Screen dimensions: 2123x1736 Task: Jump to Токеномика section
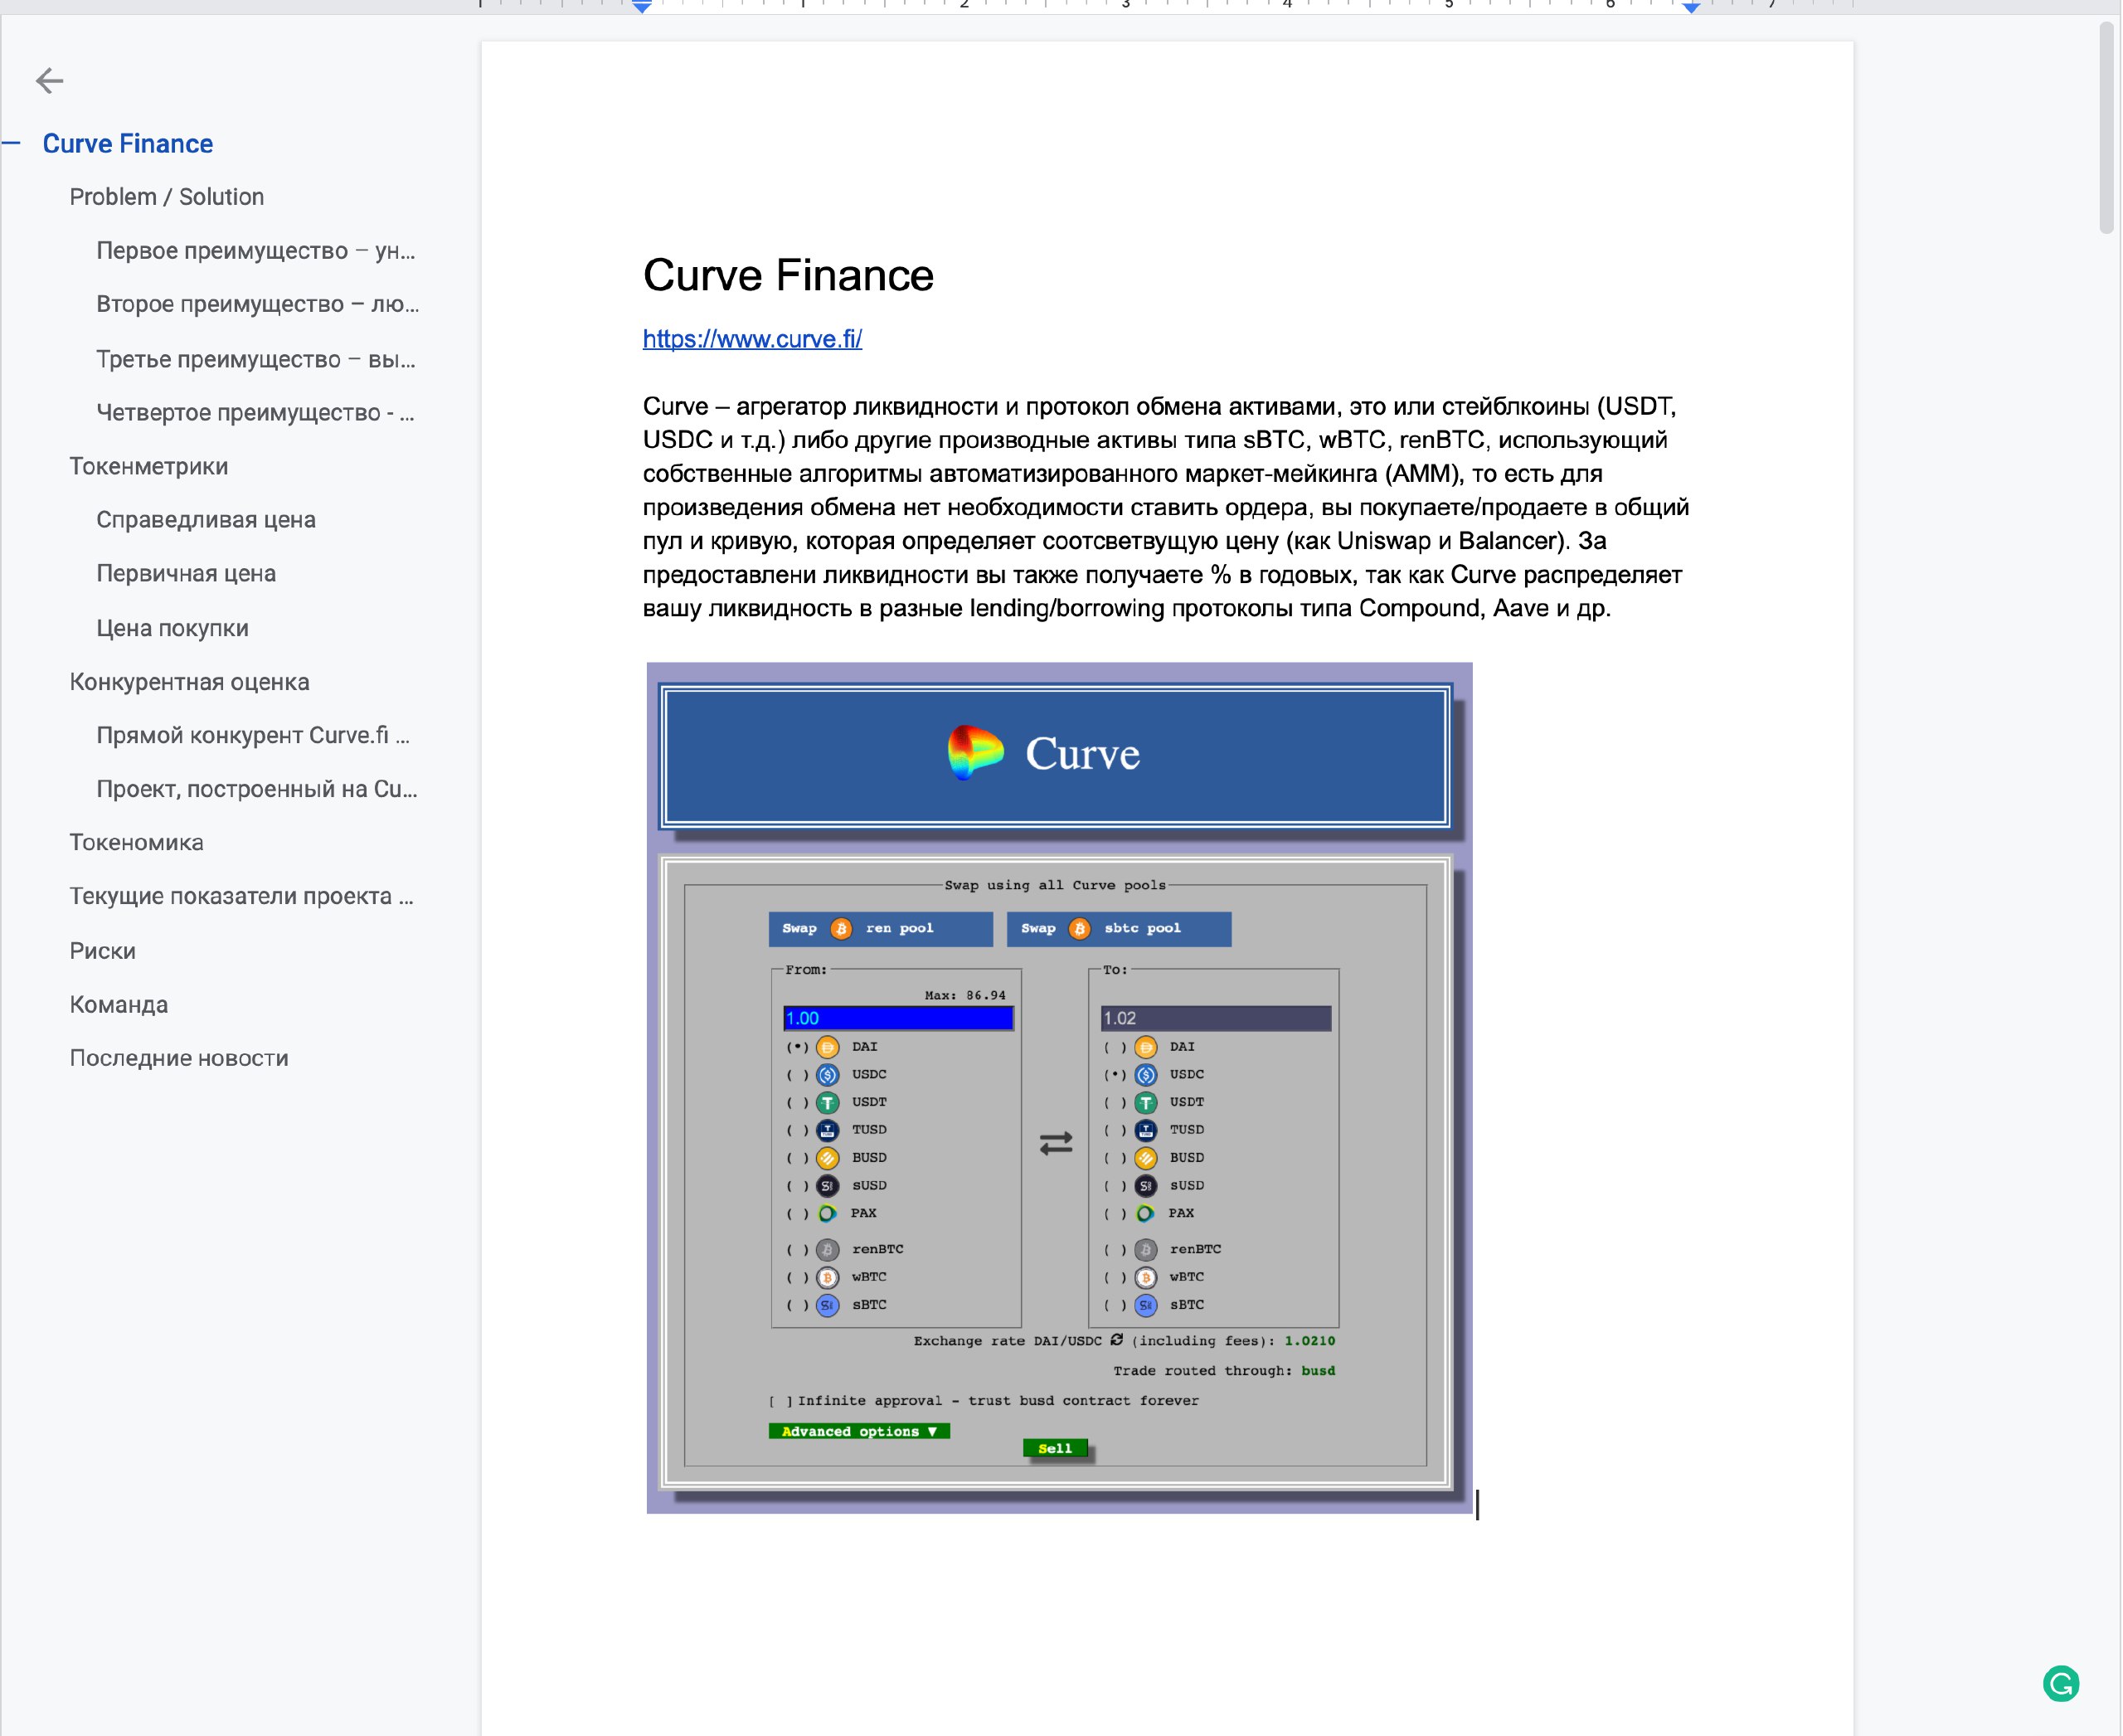tap(136, 843)
